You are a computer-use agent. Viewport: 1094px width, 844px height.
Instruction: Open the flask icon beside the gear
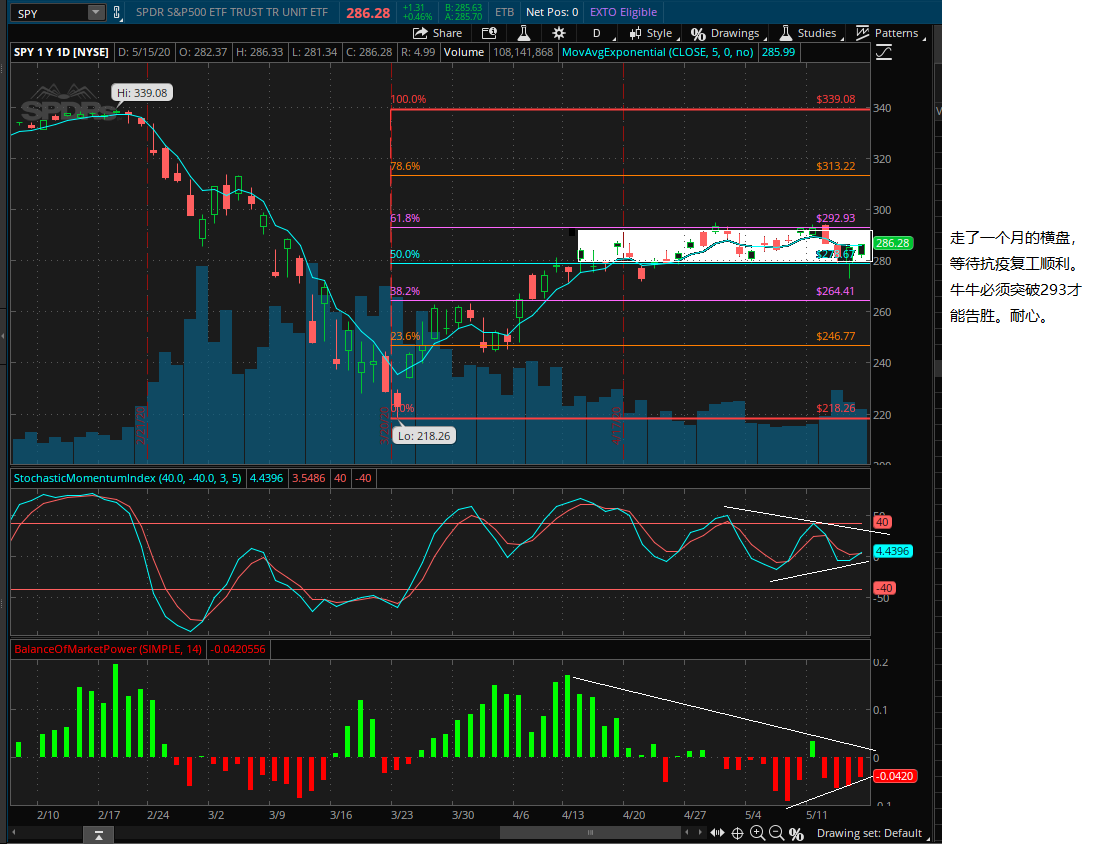pyautogui.click(x=524, y=33)
